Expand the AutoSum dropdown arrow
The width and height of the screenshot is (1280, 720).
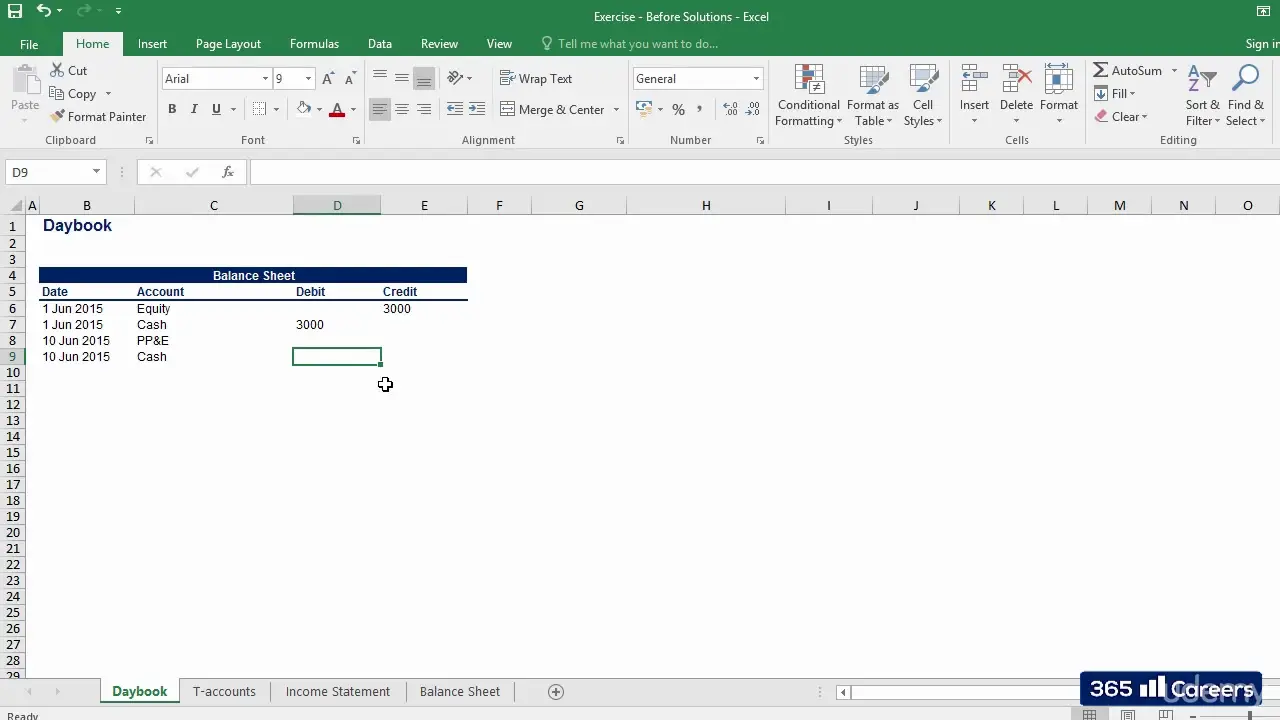click(x=1174, y=71)
